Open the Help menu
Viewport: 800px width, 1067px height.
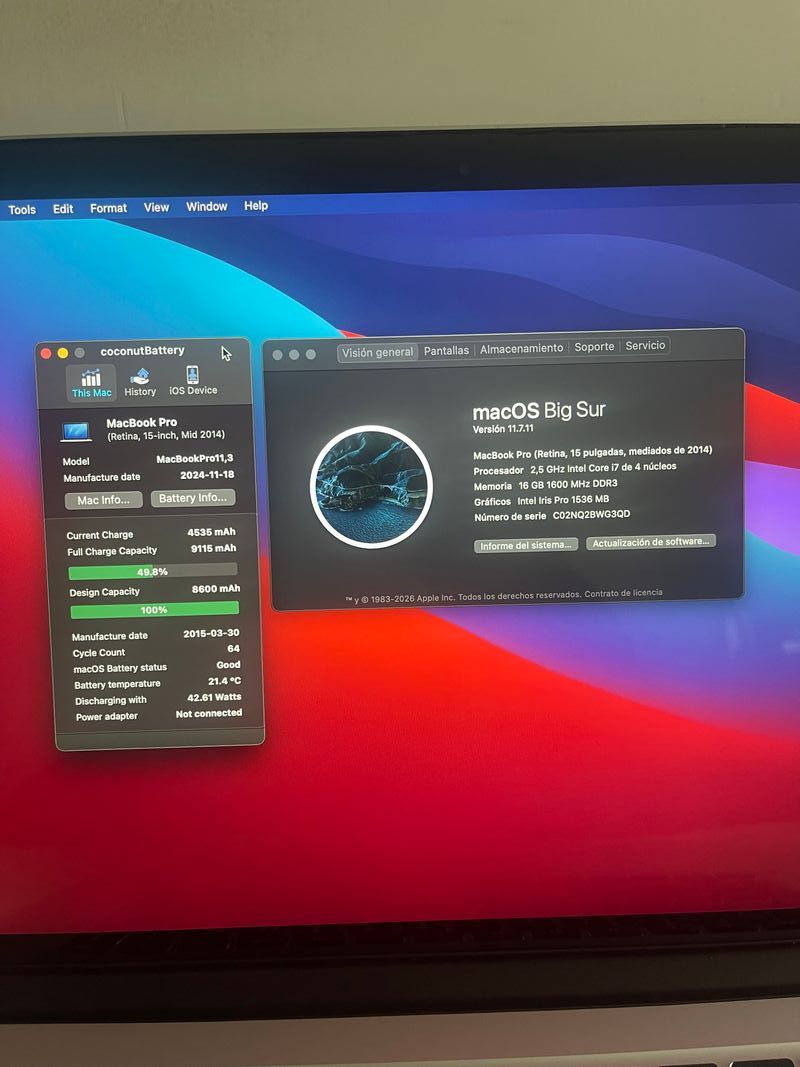[x=256, y=206]
